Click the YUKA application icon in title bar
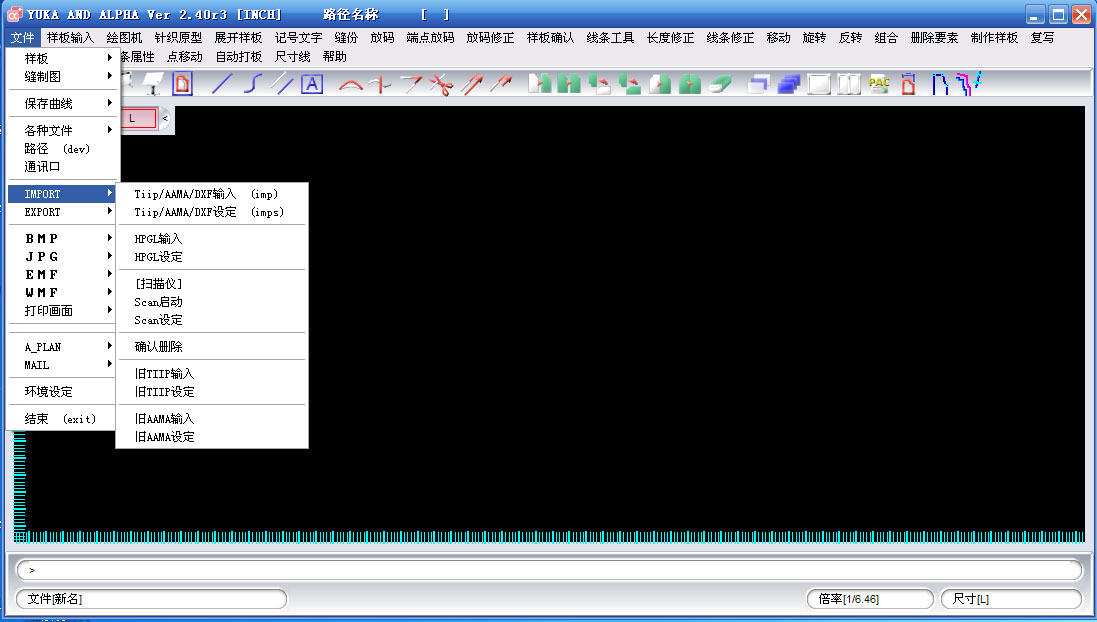The image size is (1097, 622). point(14,14)
